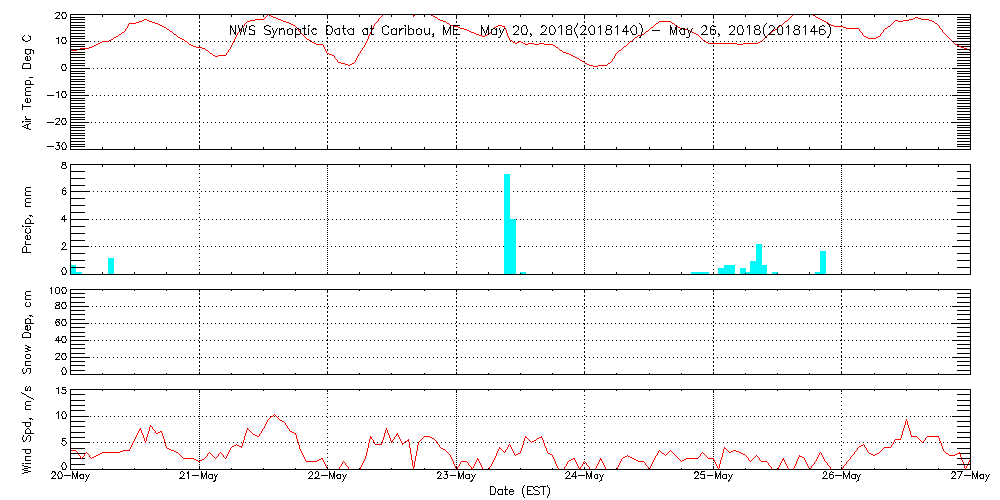Click the 'Snow Dep, cm' axis label

pyautogui.click(x=27, y=332)
